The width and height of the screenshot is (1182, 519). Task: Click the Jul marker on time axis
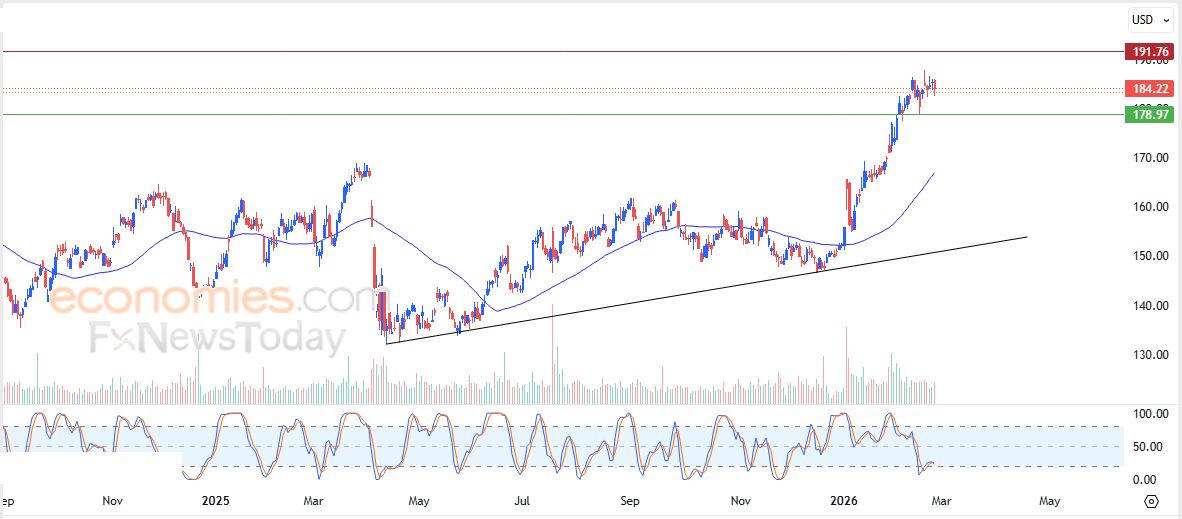point(522,500)
